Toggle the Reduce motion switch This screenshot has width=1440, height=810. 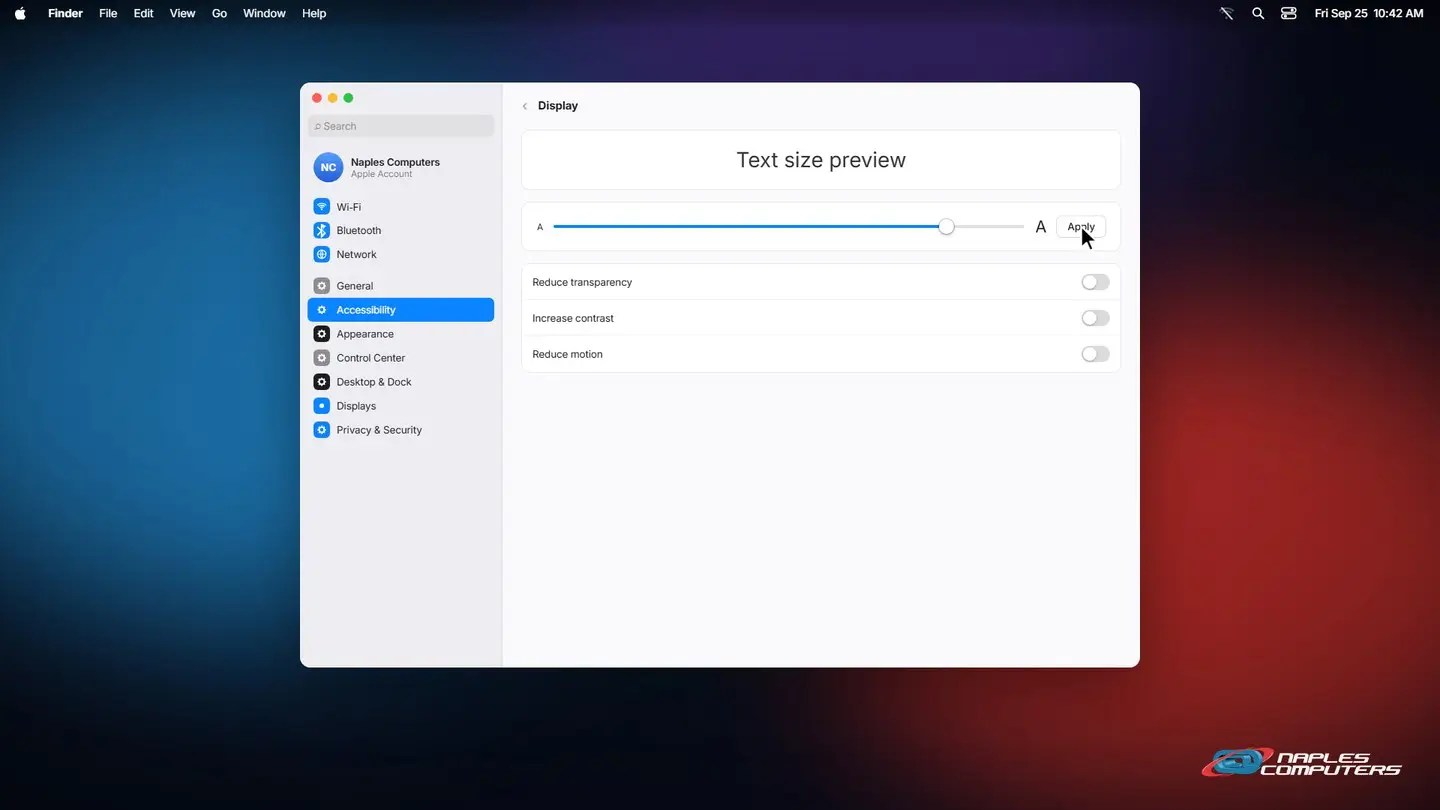[1095, 354]
